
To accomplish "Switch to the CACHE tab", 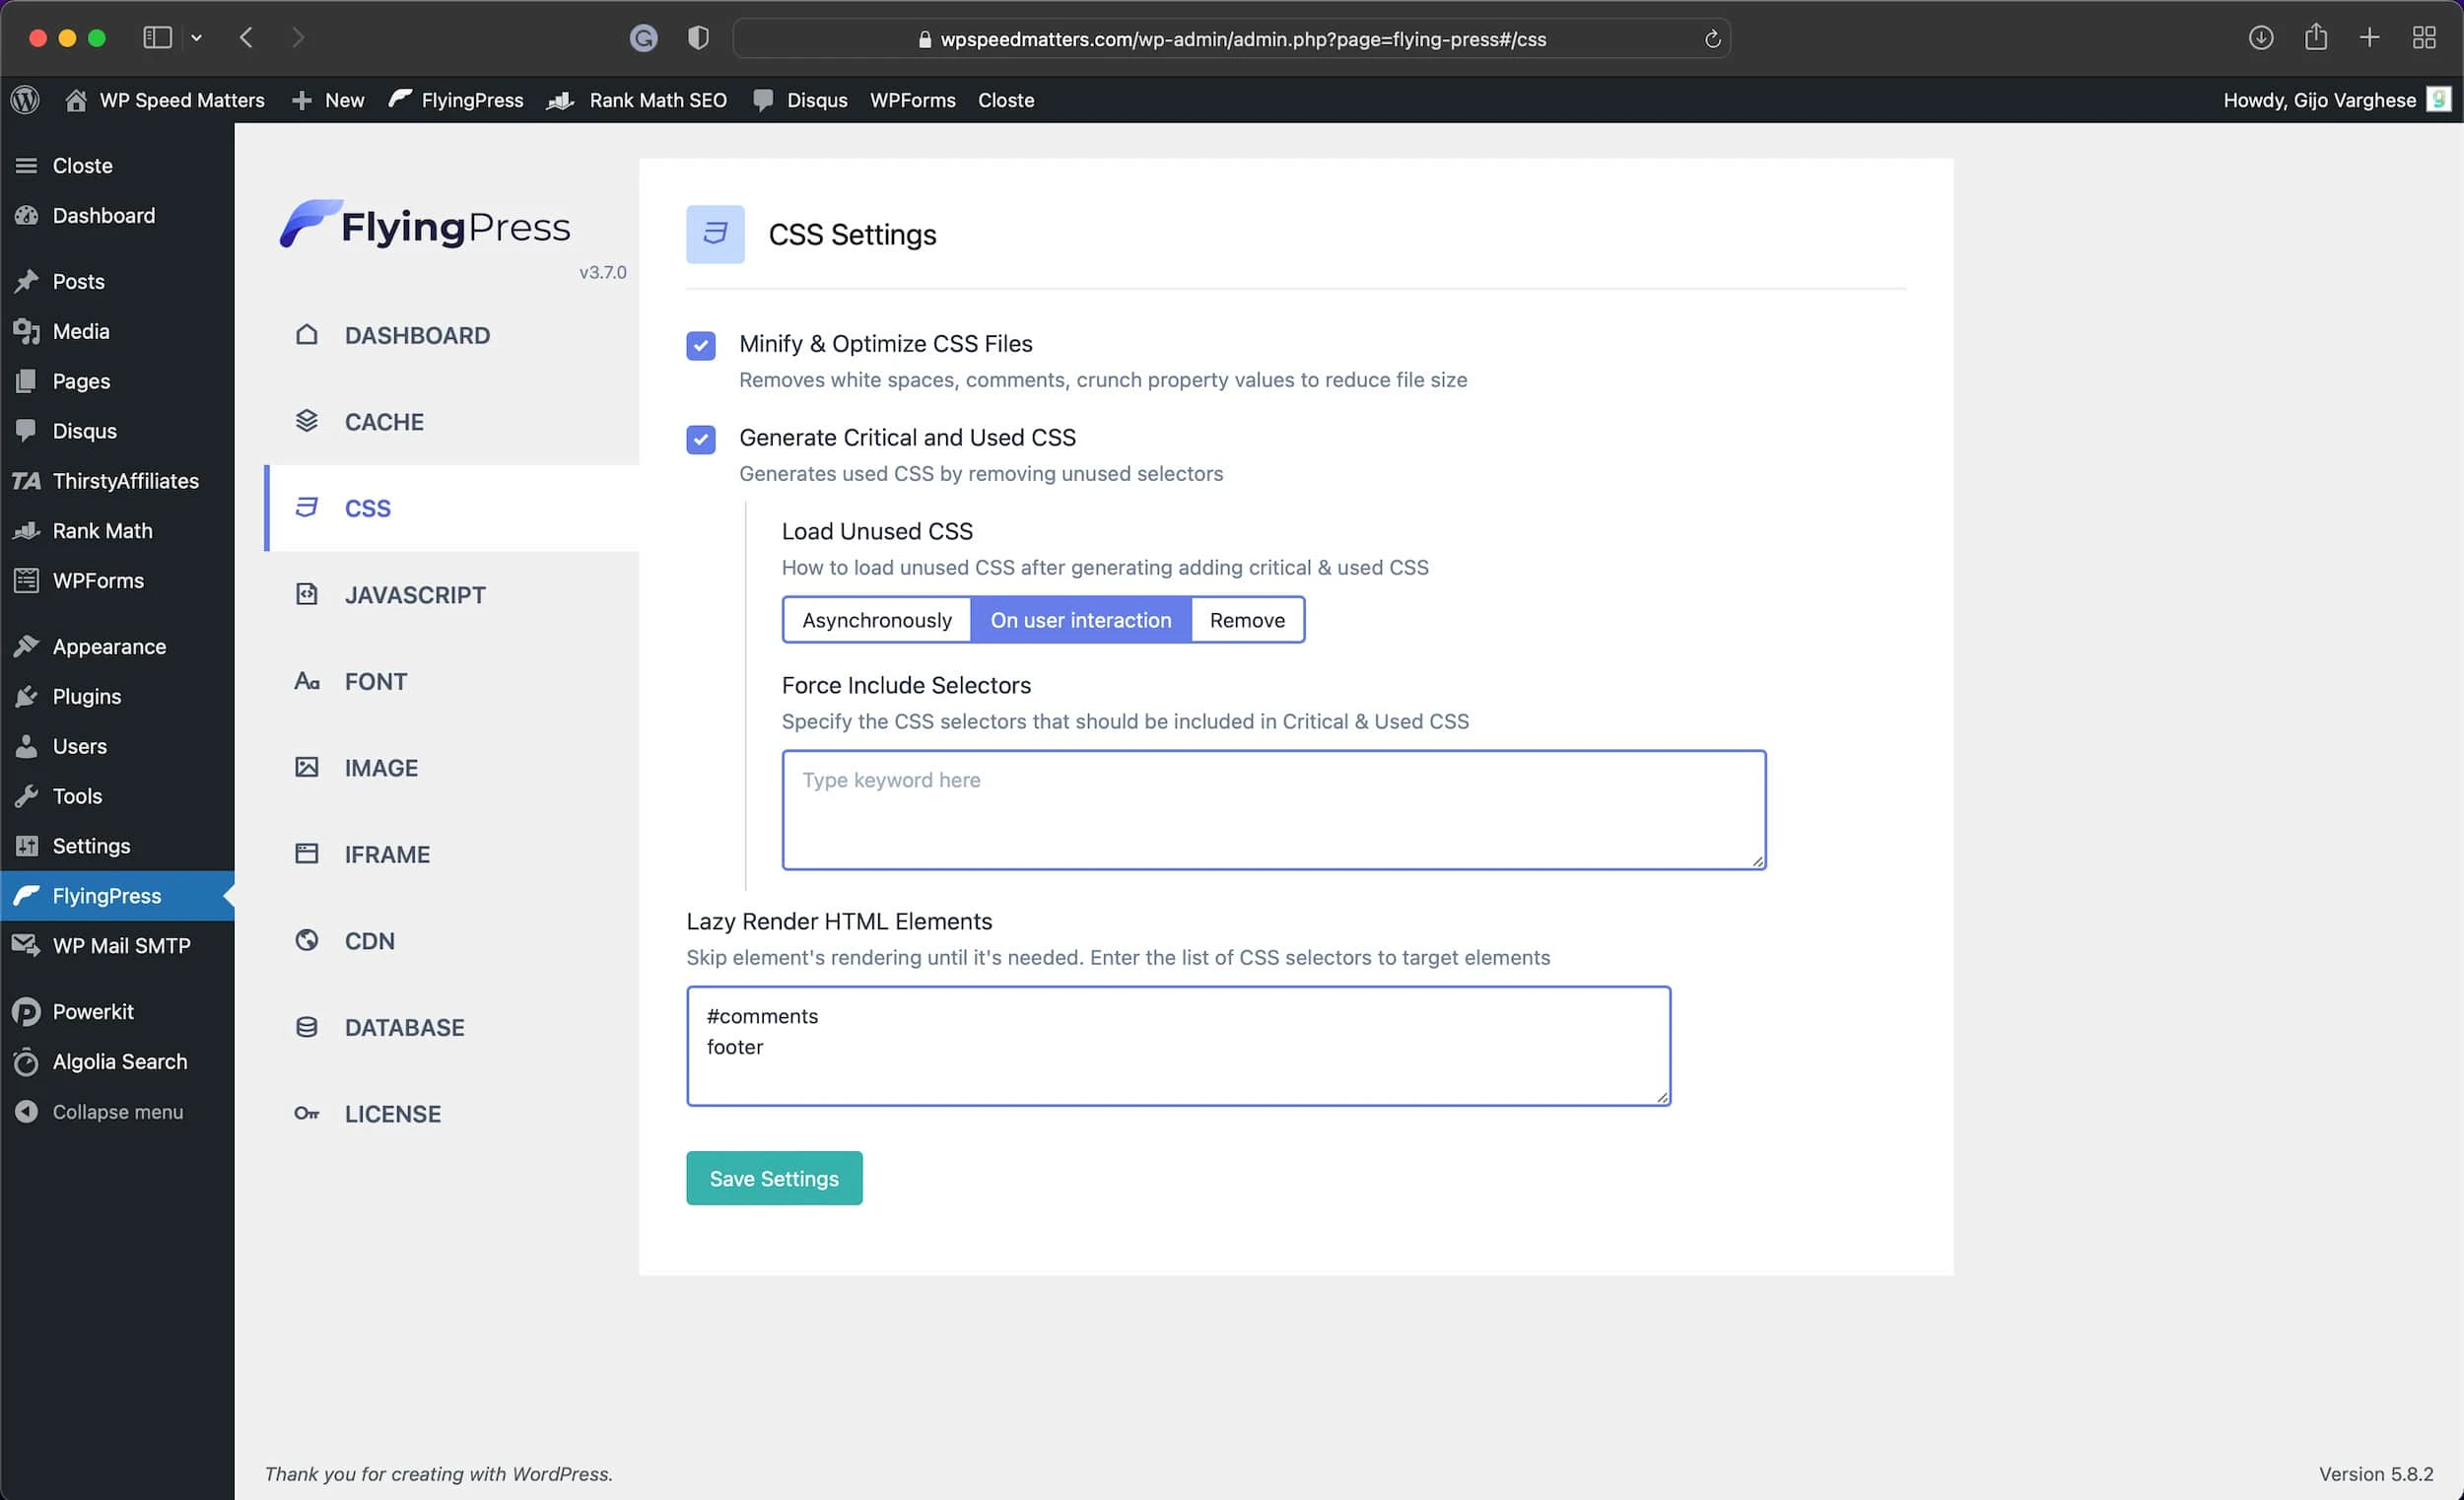I will [452, 421].
